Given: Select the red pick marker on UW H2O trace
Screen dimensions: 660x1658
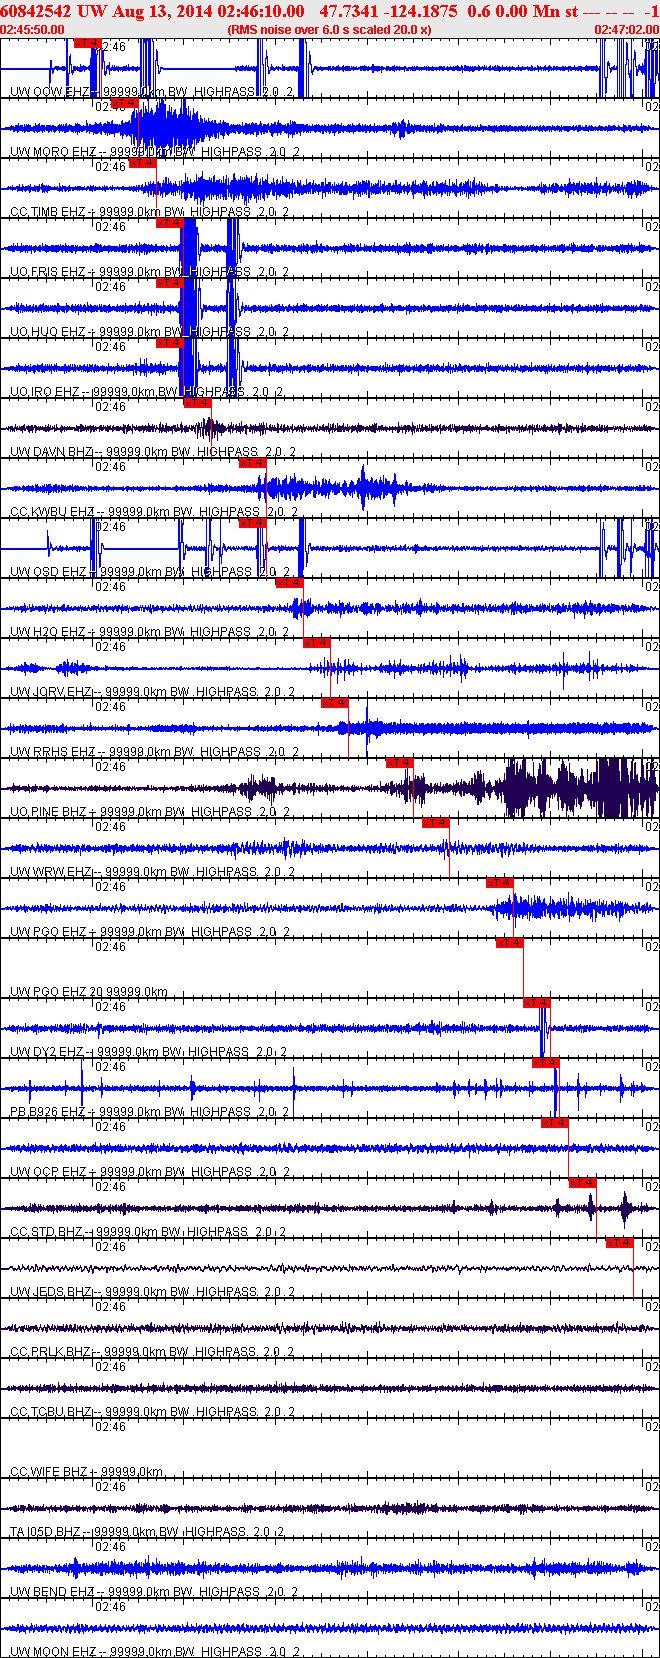Looking at the screenshot, I should (289, 583).
